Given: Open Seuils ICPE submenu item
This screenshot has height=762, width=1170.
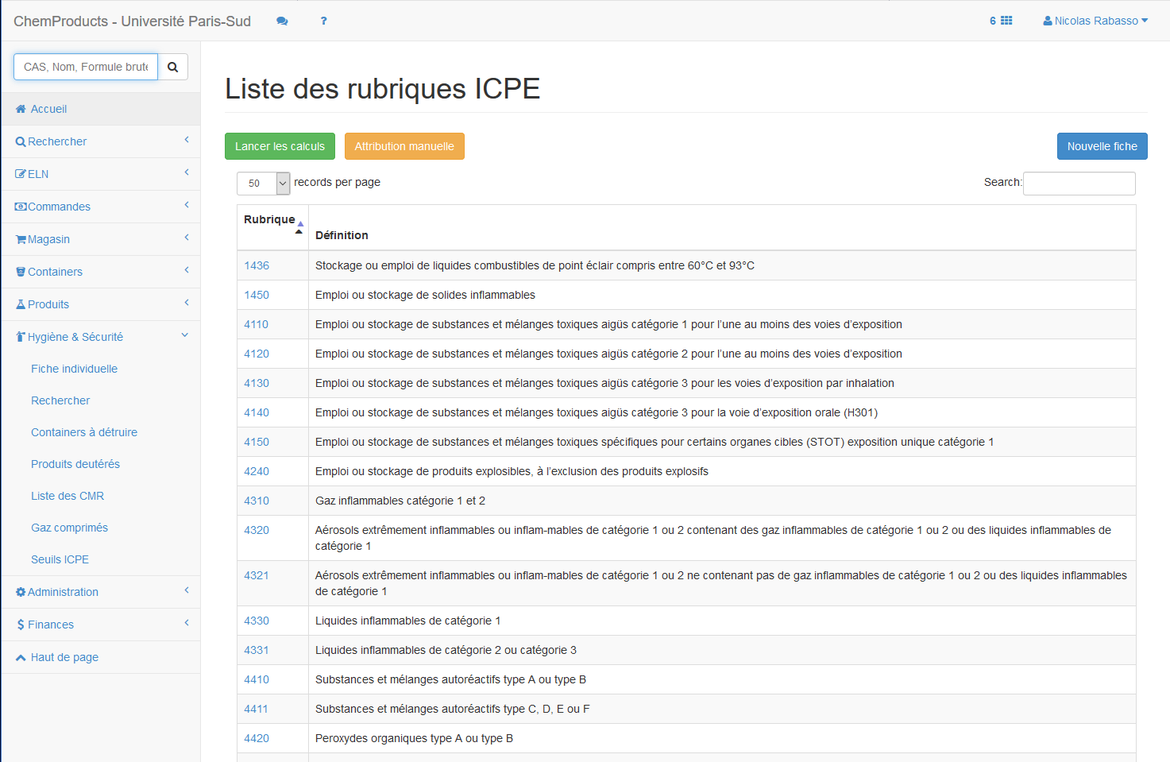Looking at the screenshot, I should pos(60,560).
